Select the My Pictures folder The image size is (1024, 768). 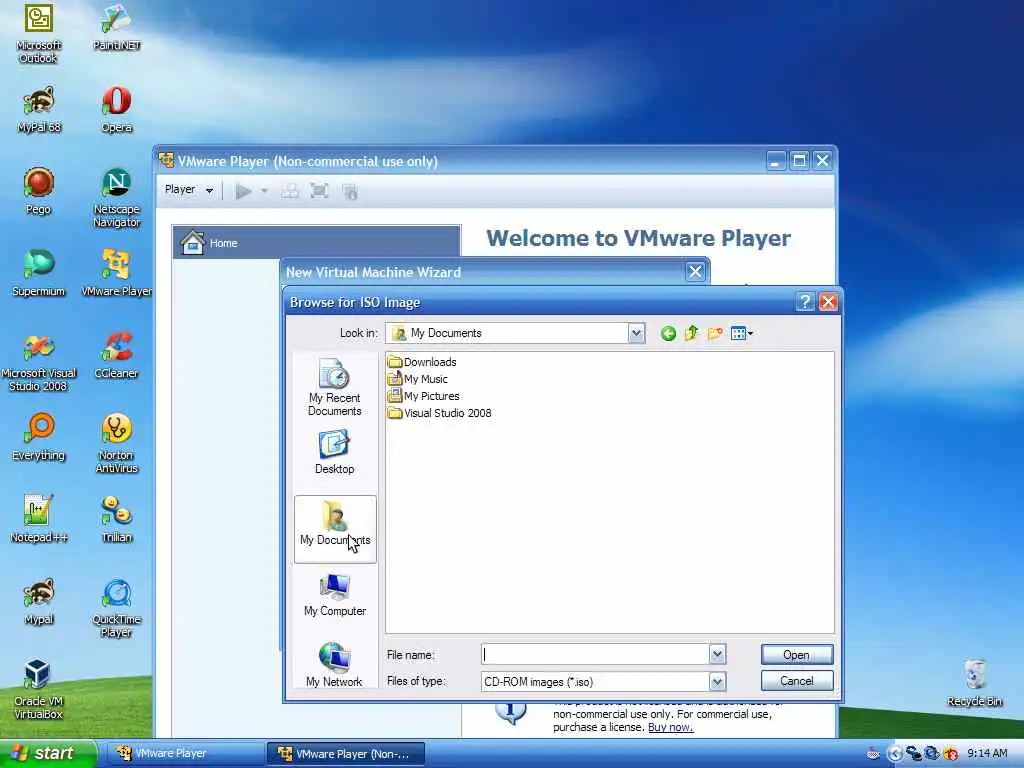(x=424, y=396)
